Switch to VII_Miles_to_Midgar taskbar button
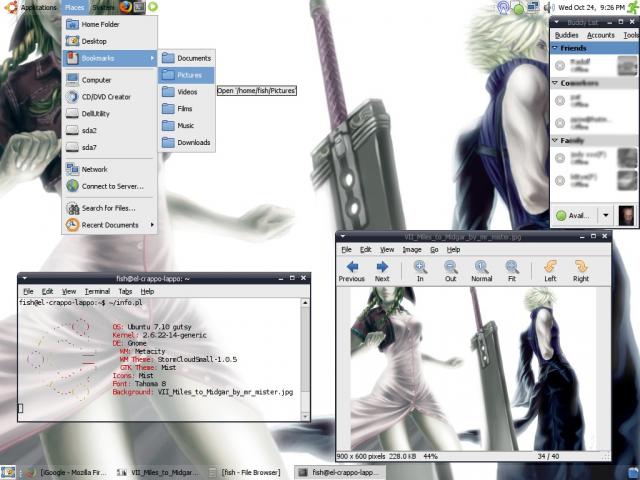 pyautogui.click(x=159, y=472)
